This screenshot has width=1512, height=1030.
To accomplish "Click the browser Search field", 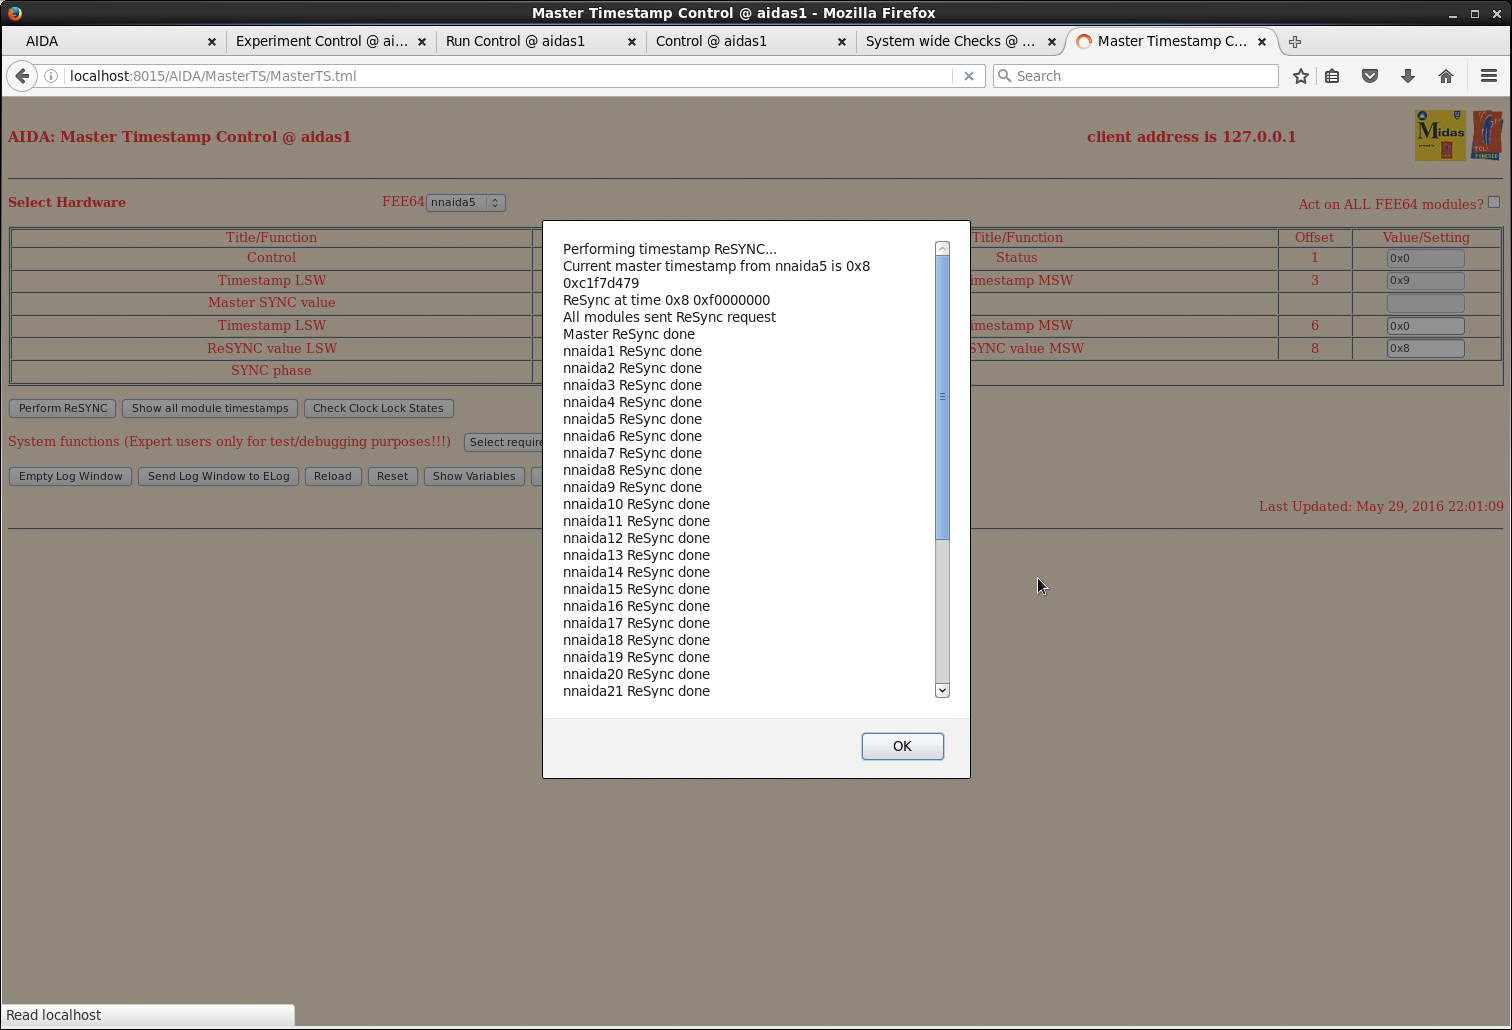I will pyautogui.click(x=1136, y=76).
